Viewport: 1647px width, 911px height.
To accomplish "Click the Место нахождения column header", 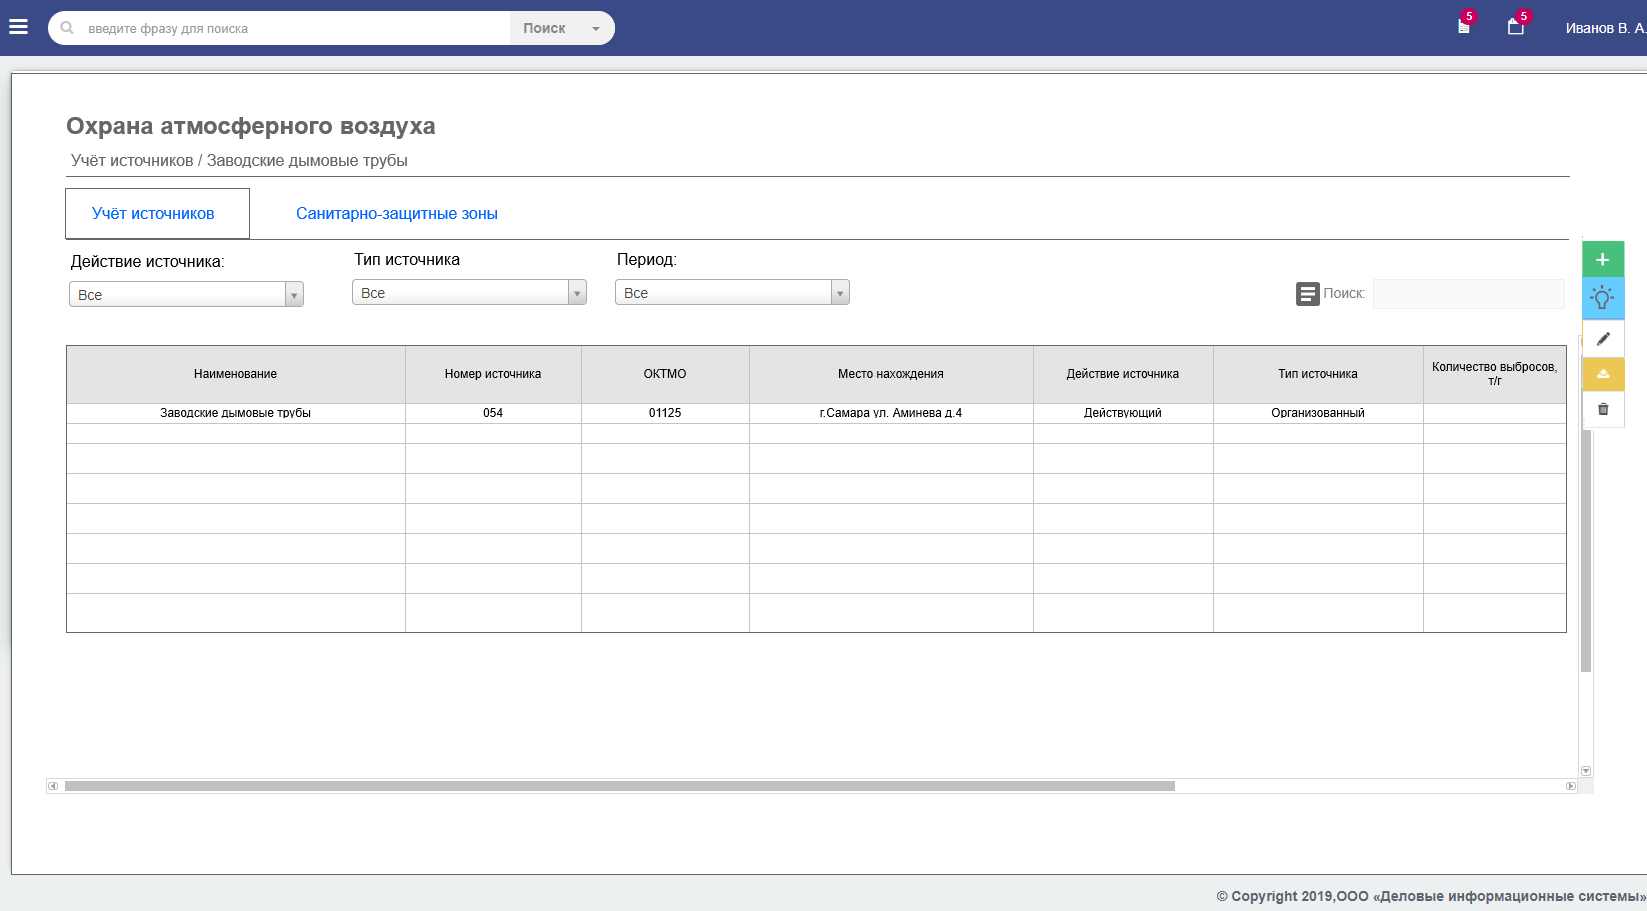I will click(891, 374).
